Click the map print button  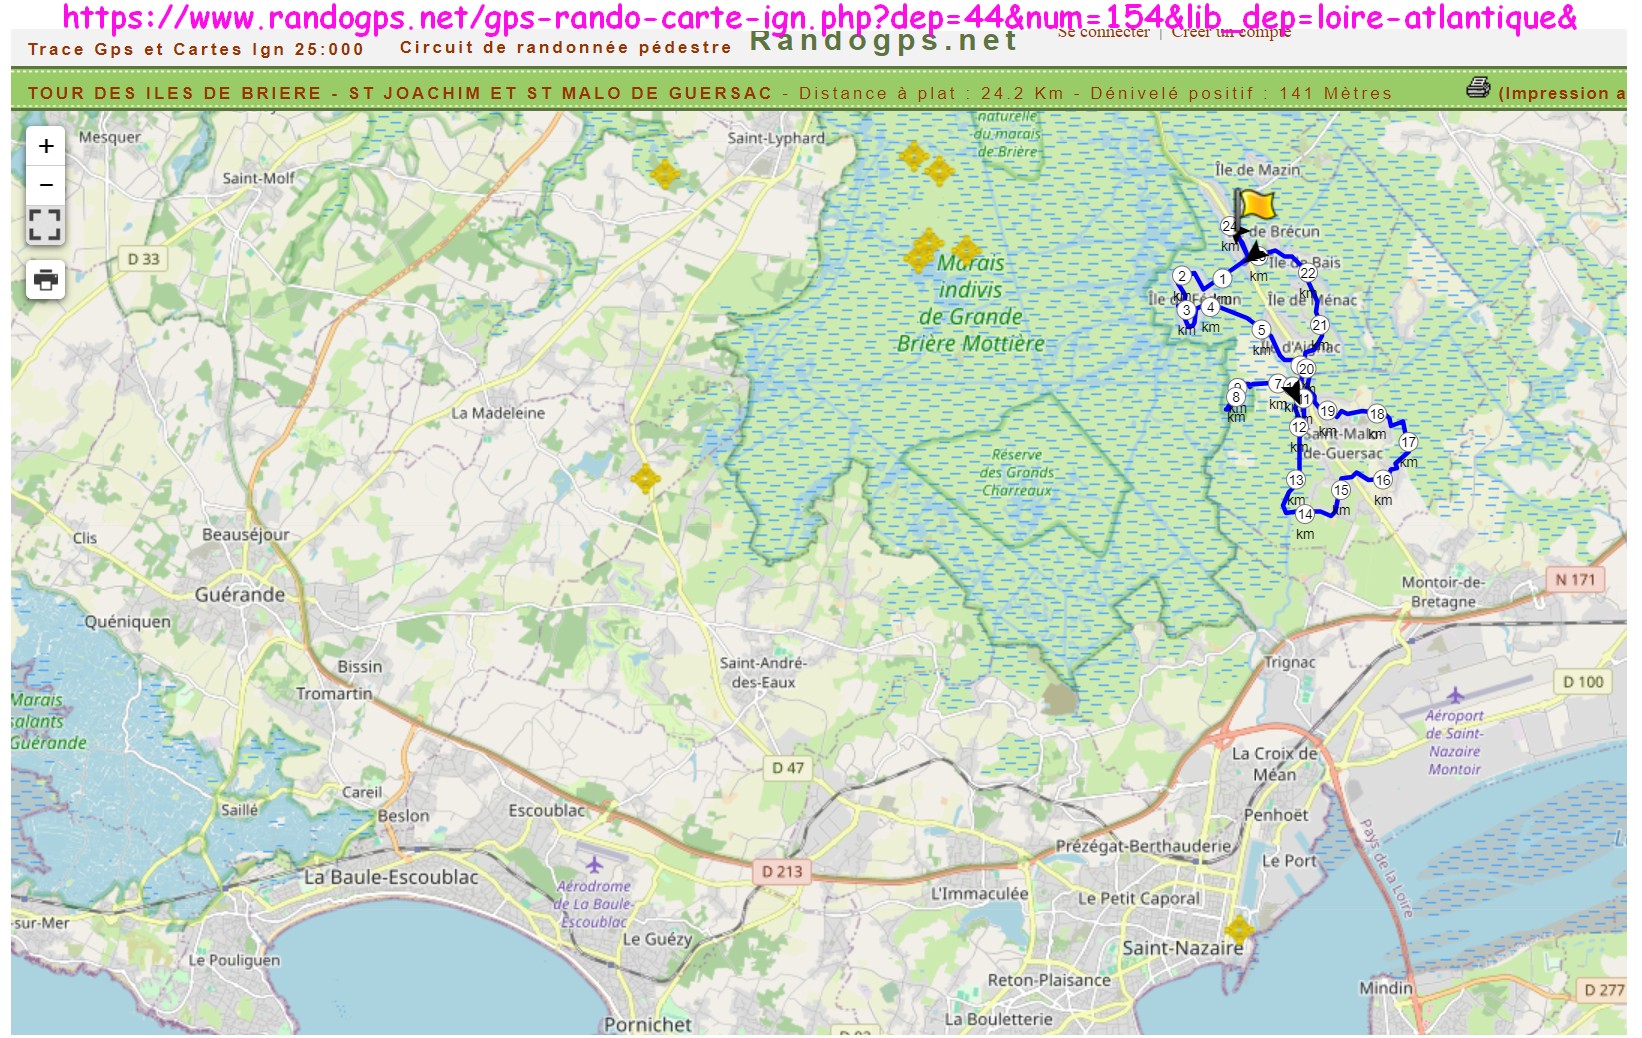coord(46,280)
